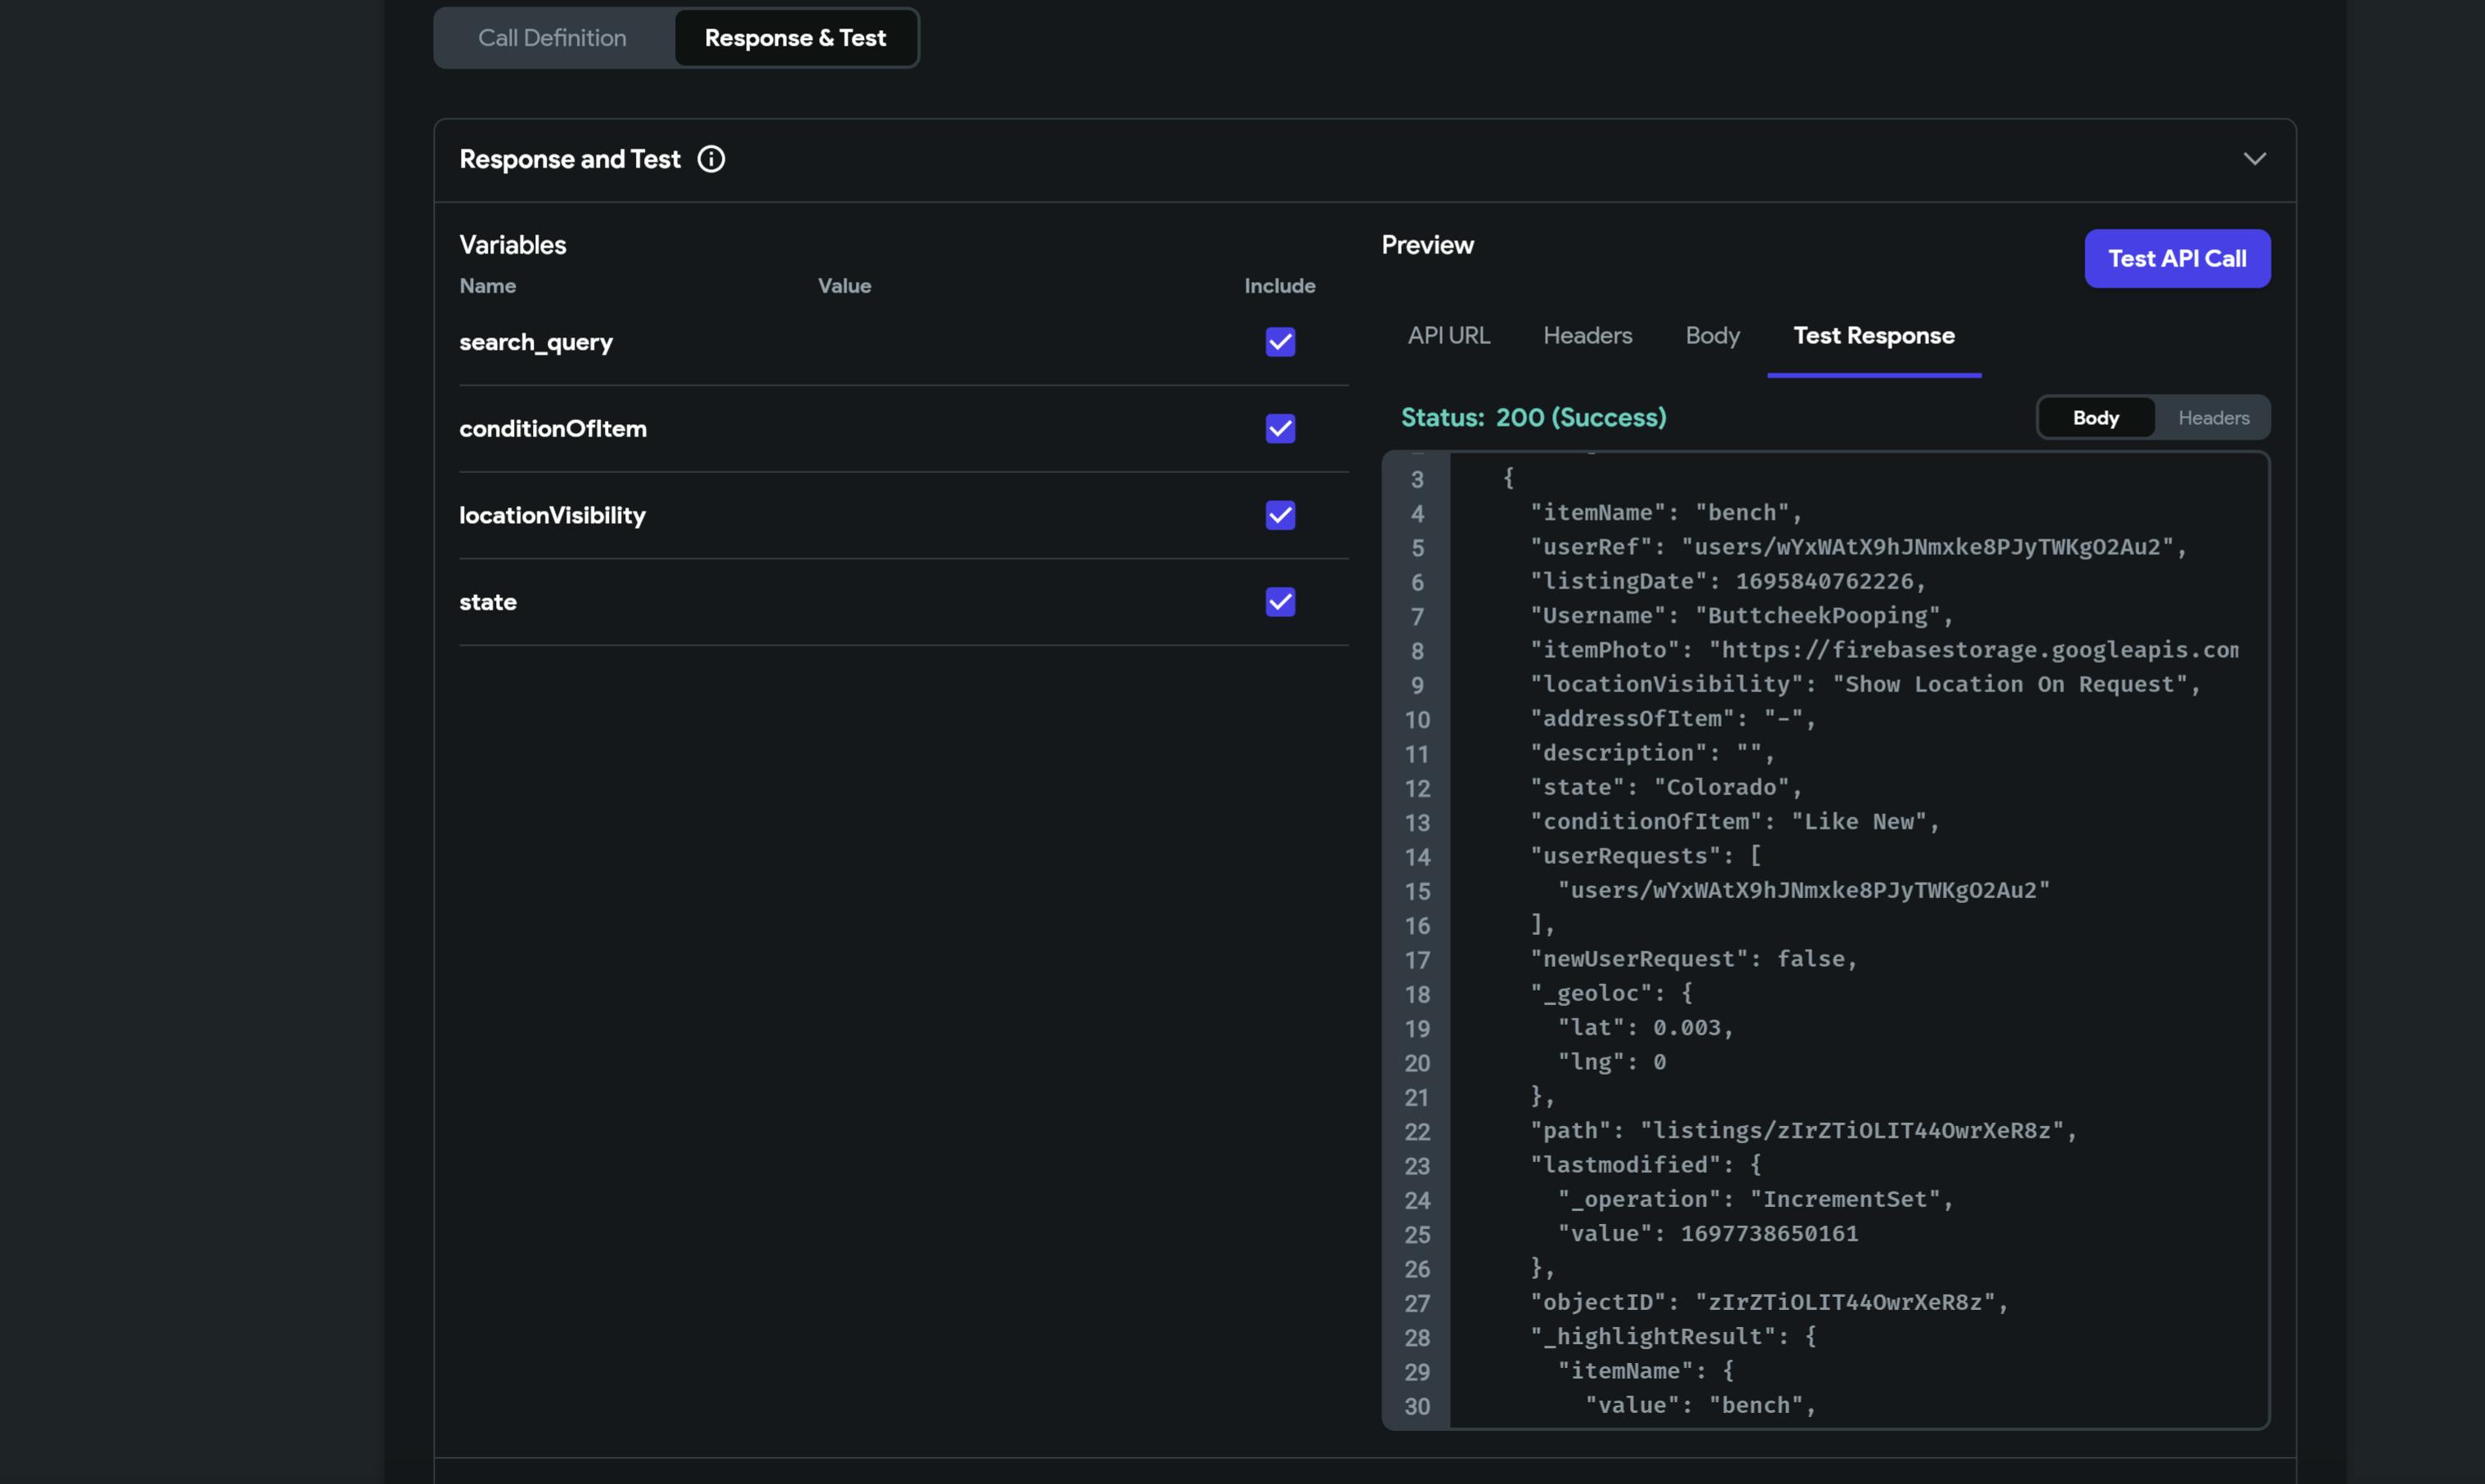The height and width of the screenshot is (1484, 2485).
Task: Select the Response & Test tab
Action: pos(795,38)
